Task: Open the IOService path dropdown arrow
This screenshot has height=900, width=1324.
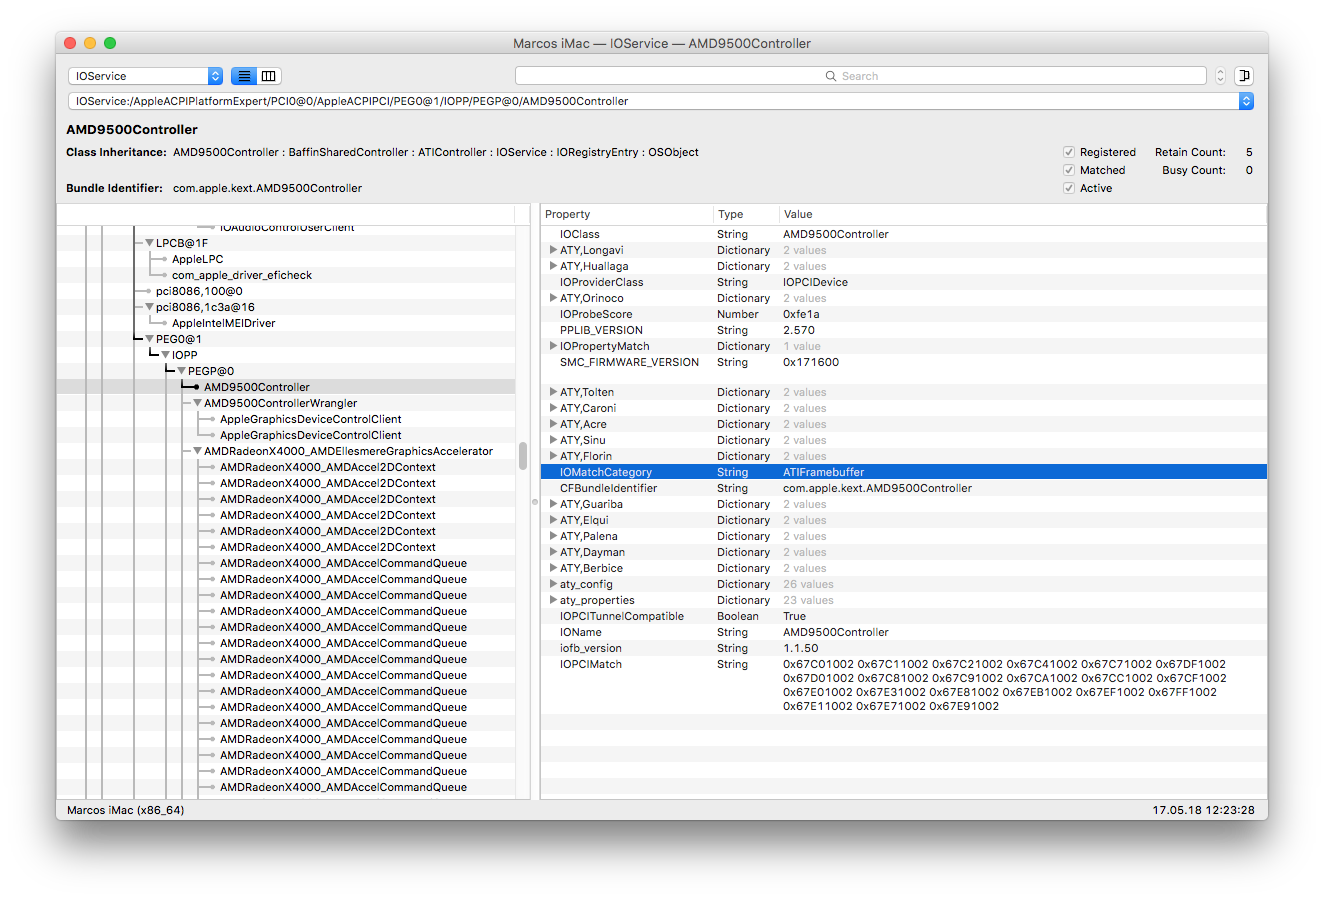Action: (1246, 101)
